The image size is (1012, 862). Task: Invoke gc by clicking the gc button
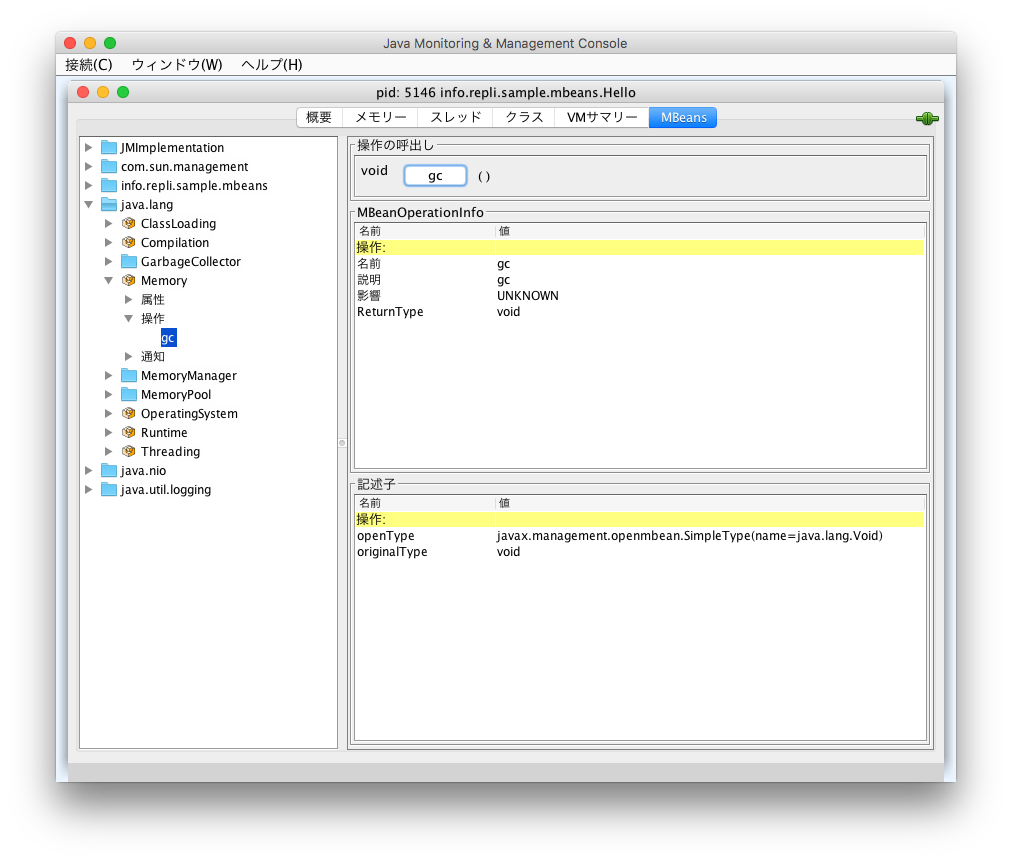pyautogui.click(x=435, y=174)
